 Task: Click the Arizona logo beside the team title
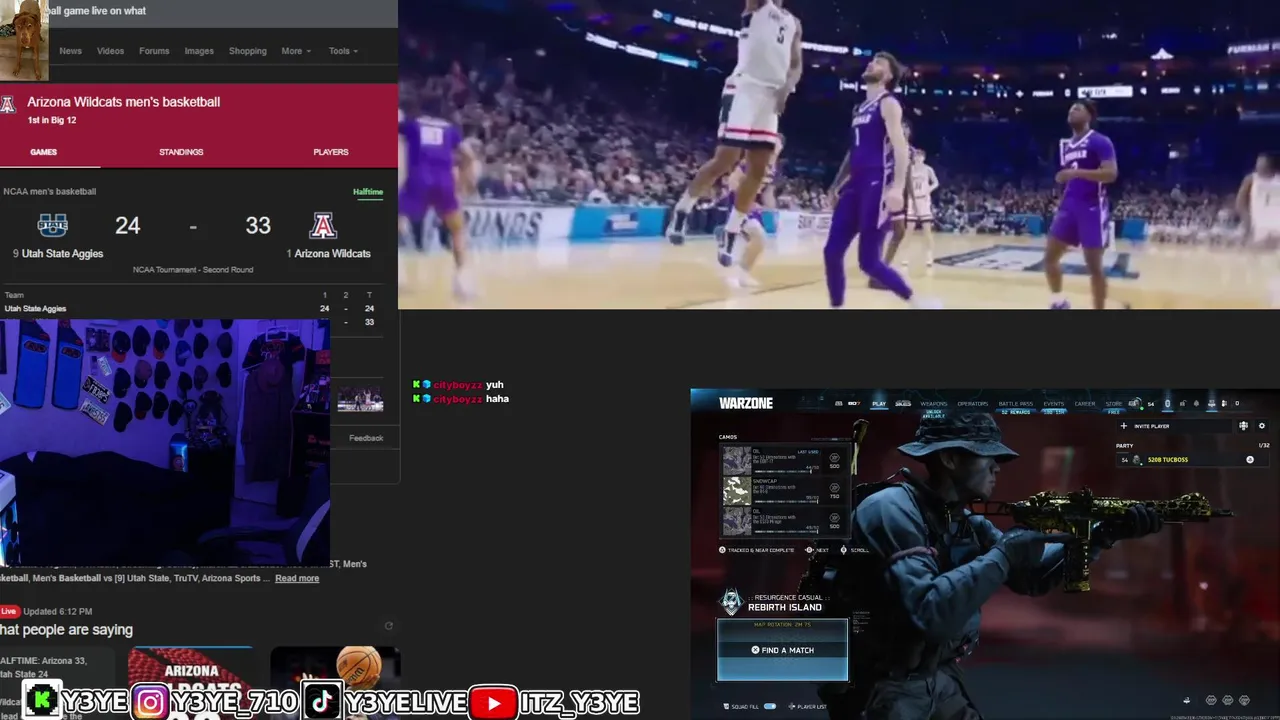(x=8, y=105)
